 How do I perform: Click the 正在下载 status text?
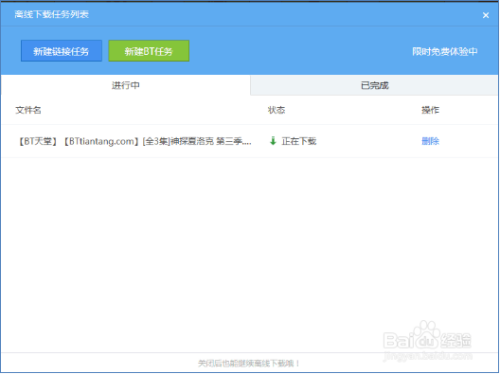point(299,141)
